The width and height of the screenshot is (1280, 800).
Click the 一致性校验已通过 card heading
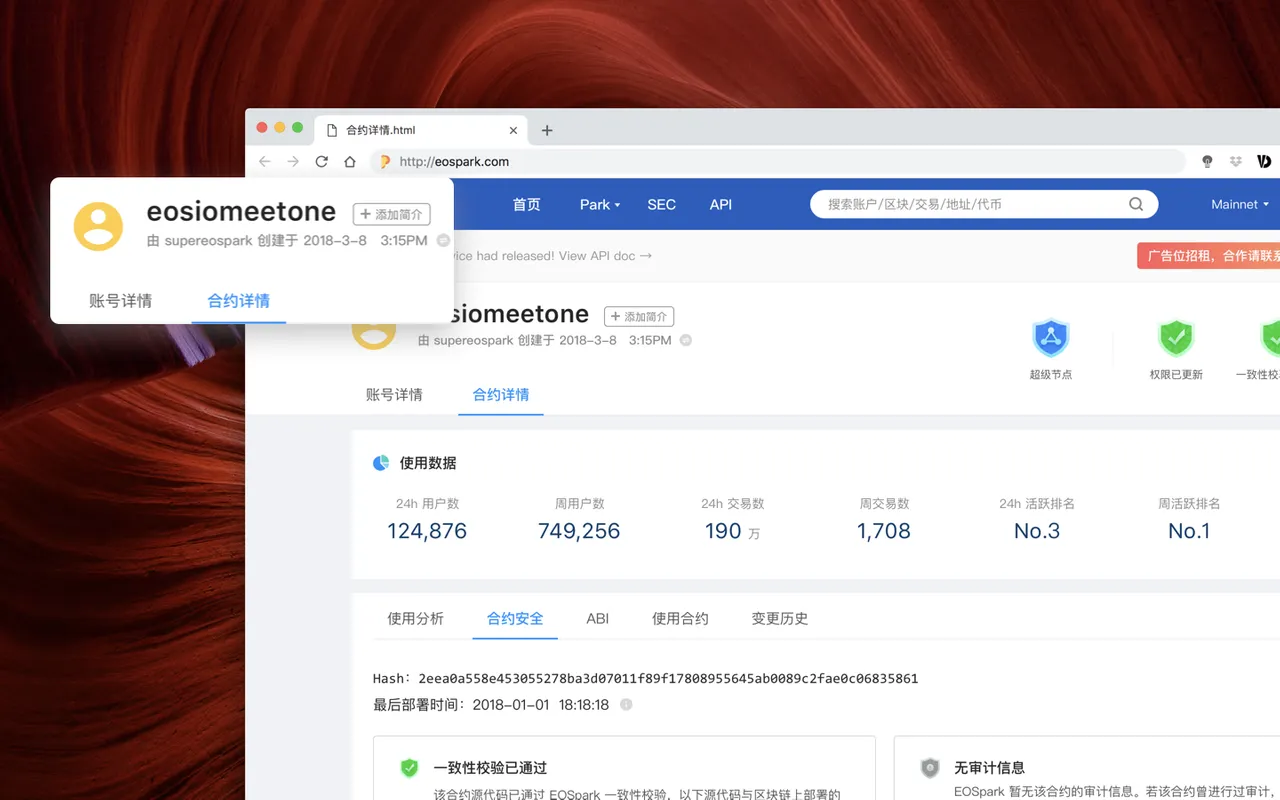click(490, 768)
